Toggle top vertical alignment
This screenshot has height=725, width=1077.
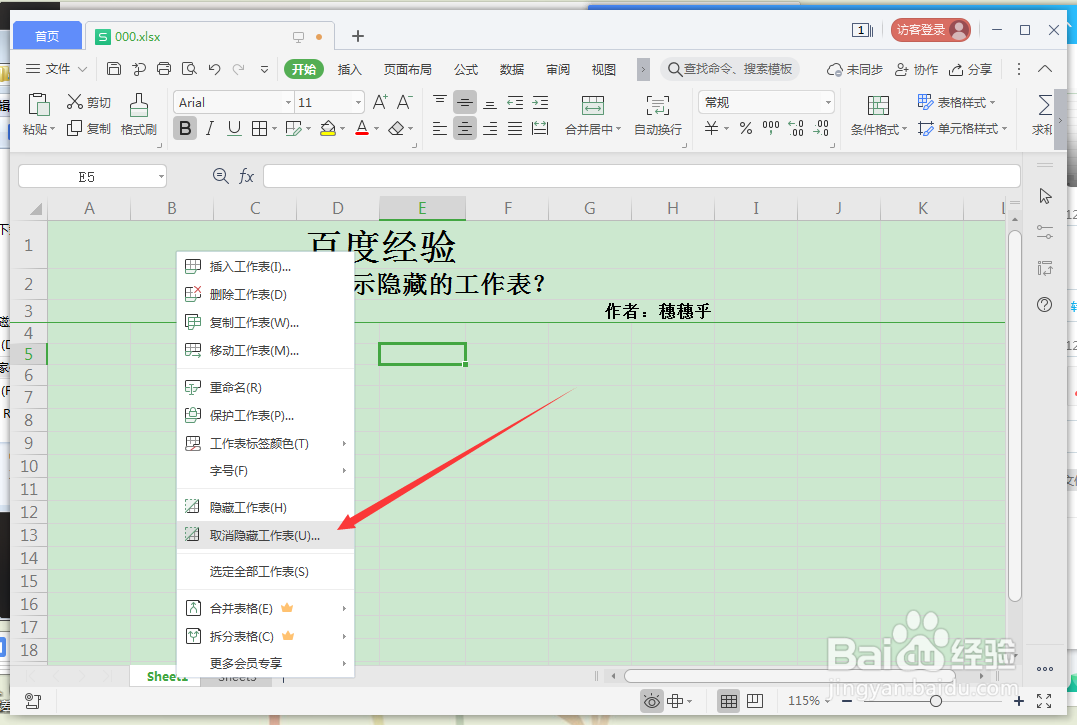[440, 102]
